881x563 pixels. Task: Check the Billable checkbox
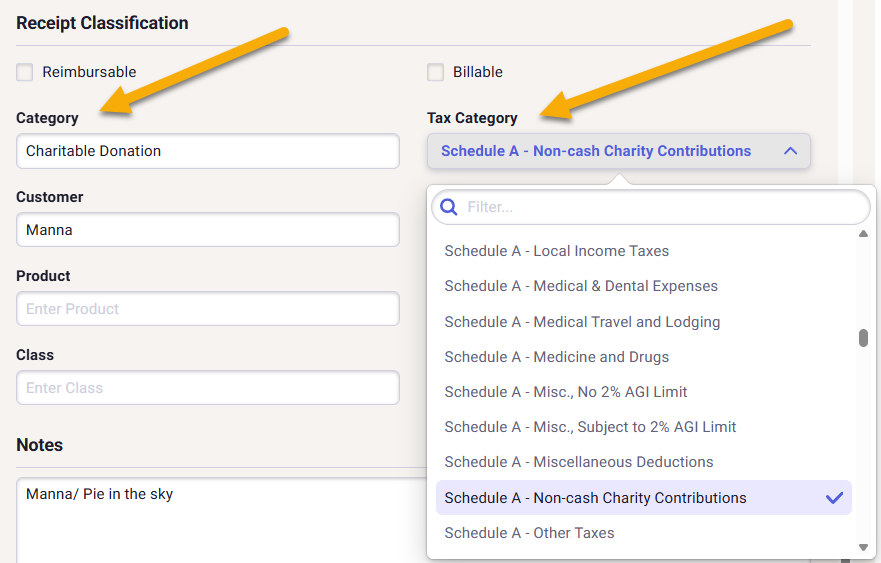tap(436, 72)
